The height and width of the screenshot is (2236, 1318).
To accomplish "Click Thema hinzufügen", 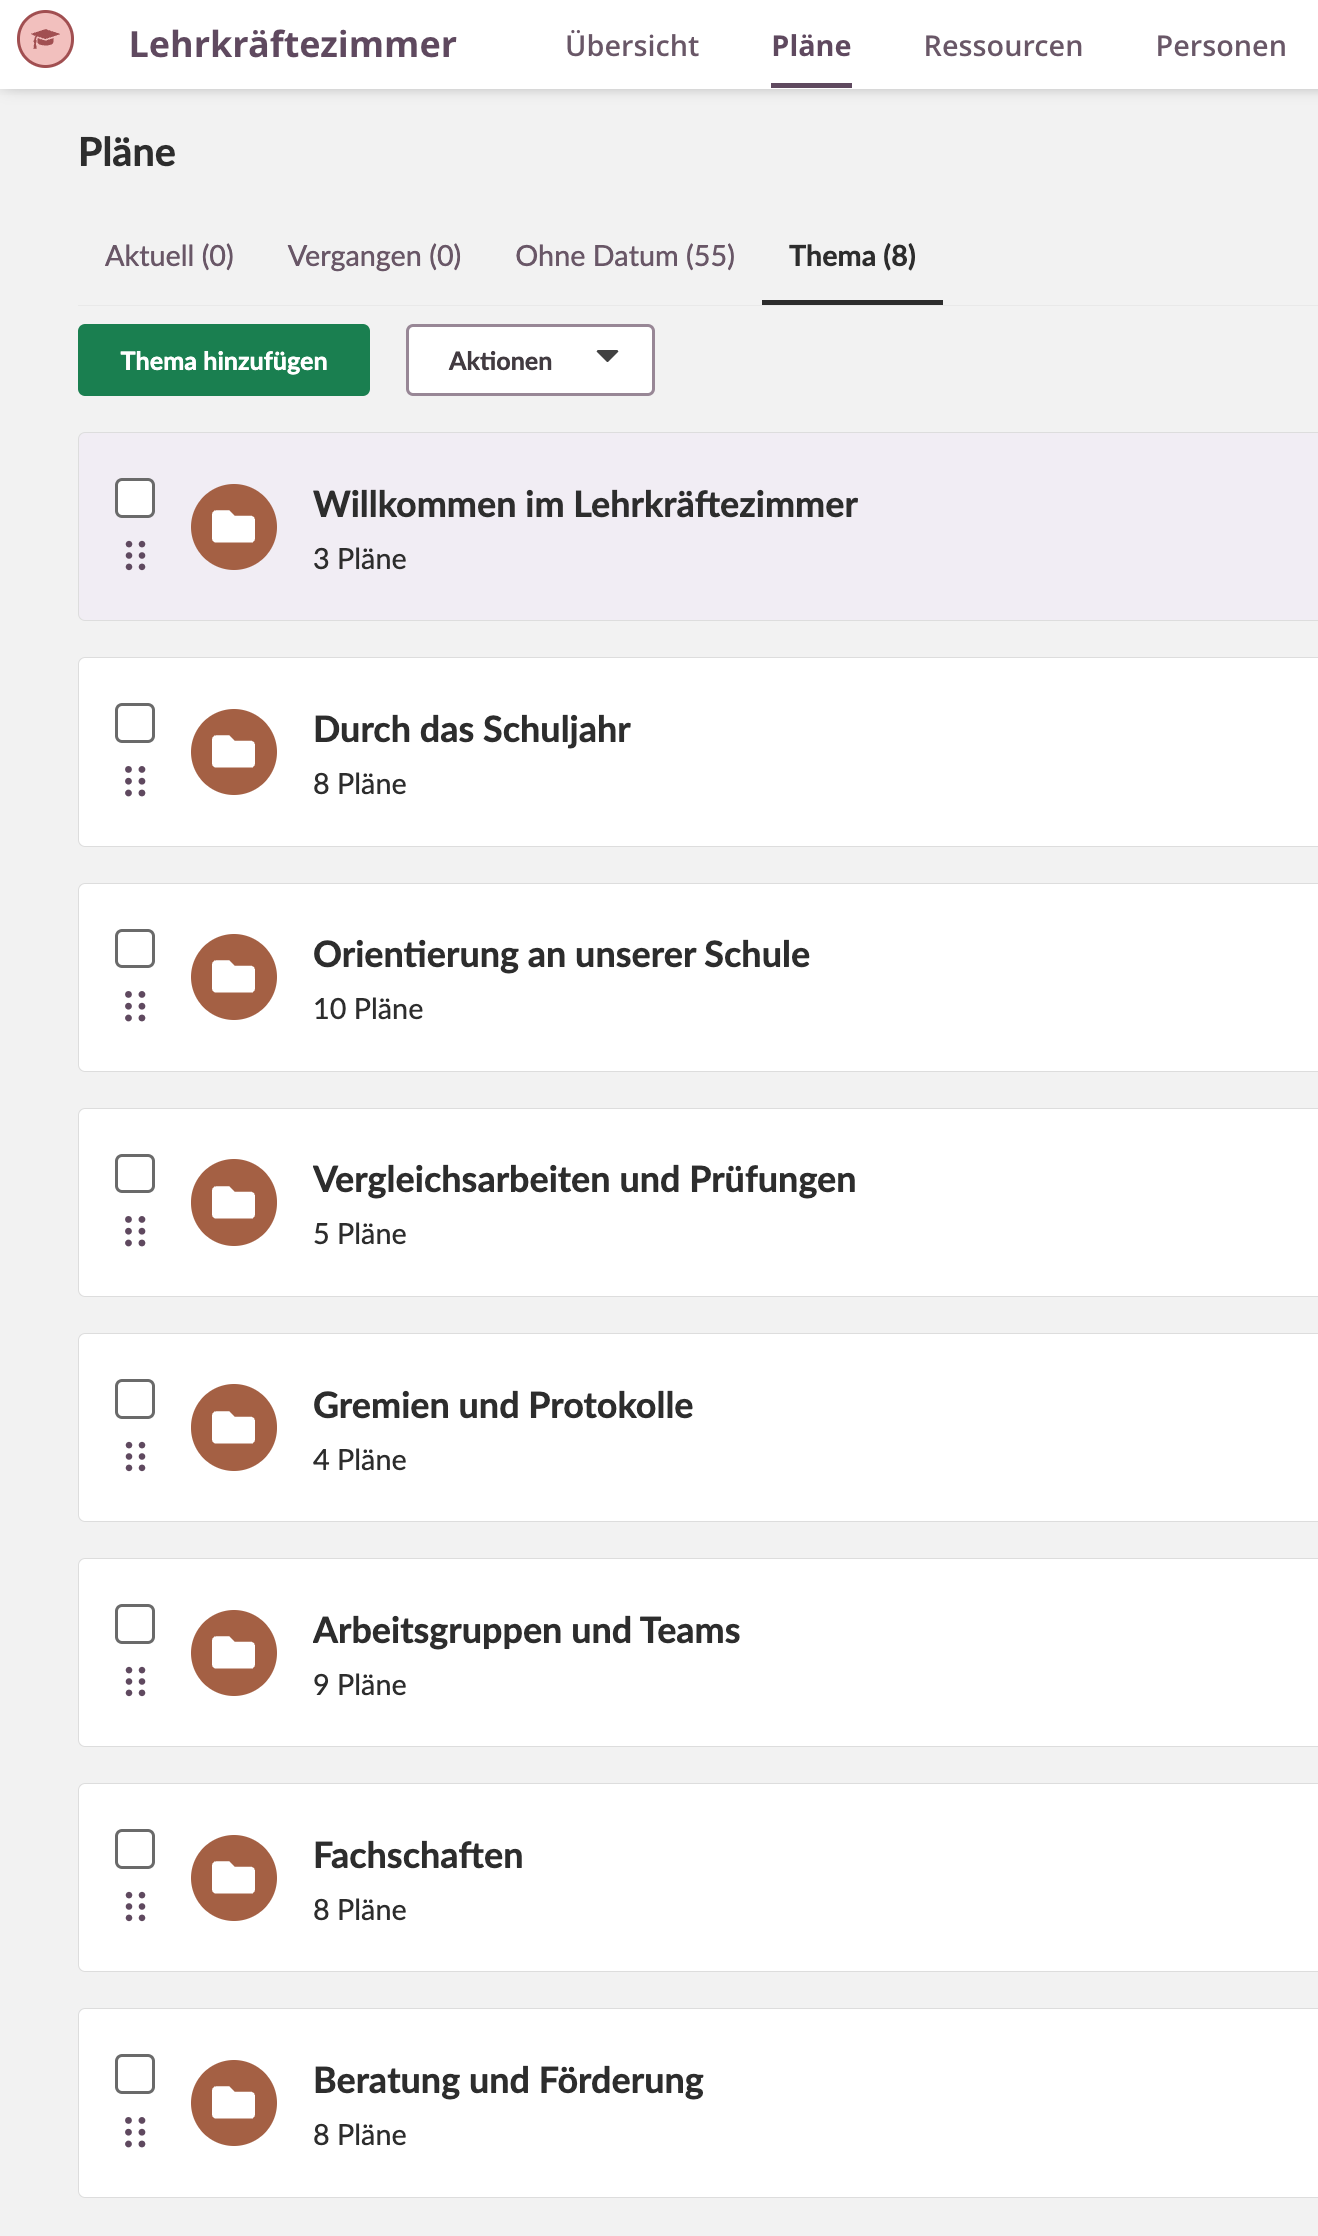I will [223, 360].
